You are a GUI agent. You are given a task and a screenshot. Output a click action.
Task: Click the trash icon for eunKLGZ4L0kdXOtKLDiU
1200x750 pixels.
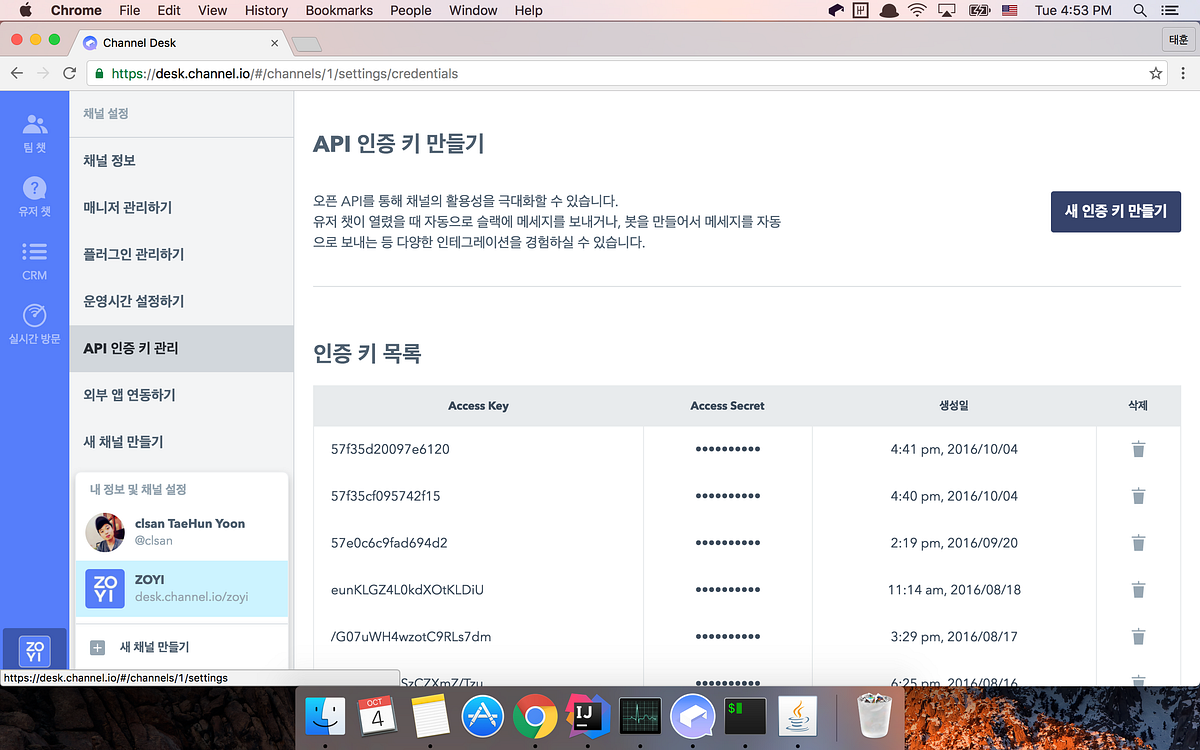[x=1138, y=590]
